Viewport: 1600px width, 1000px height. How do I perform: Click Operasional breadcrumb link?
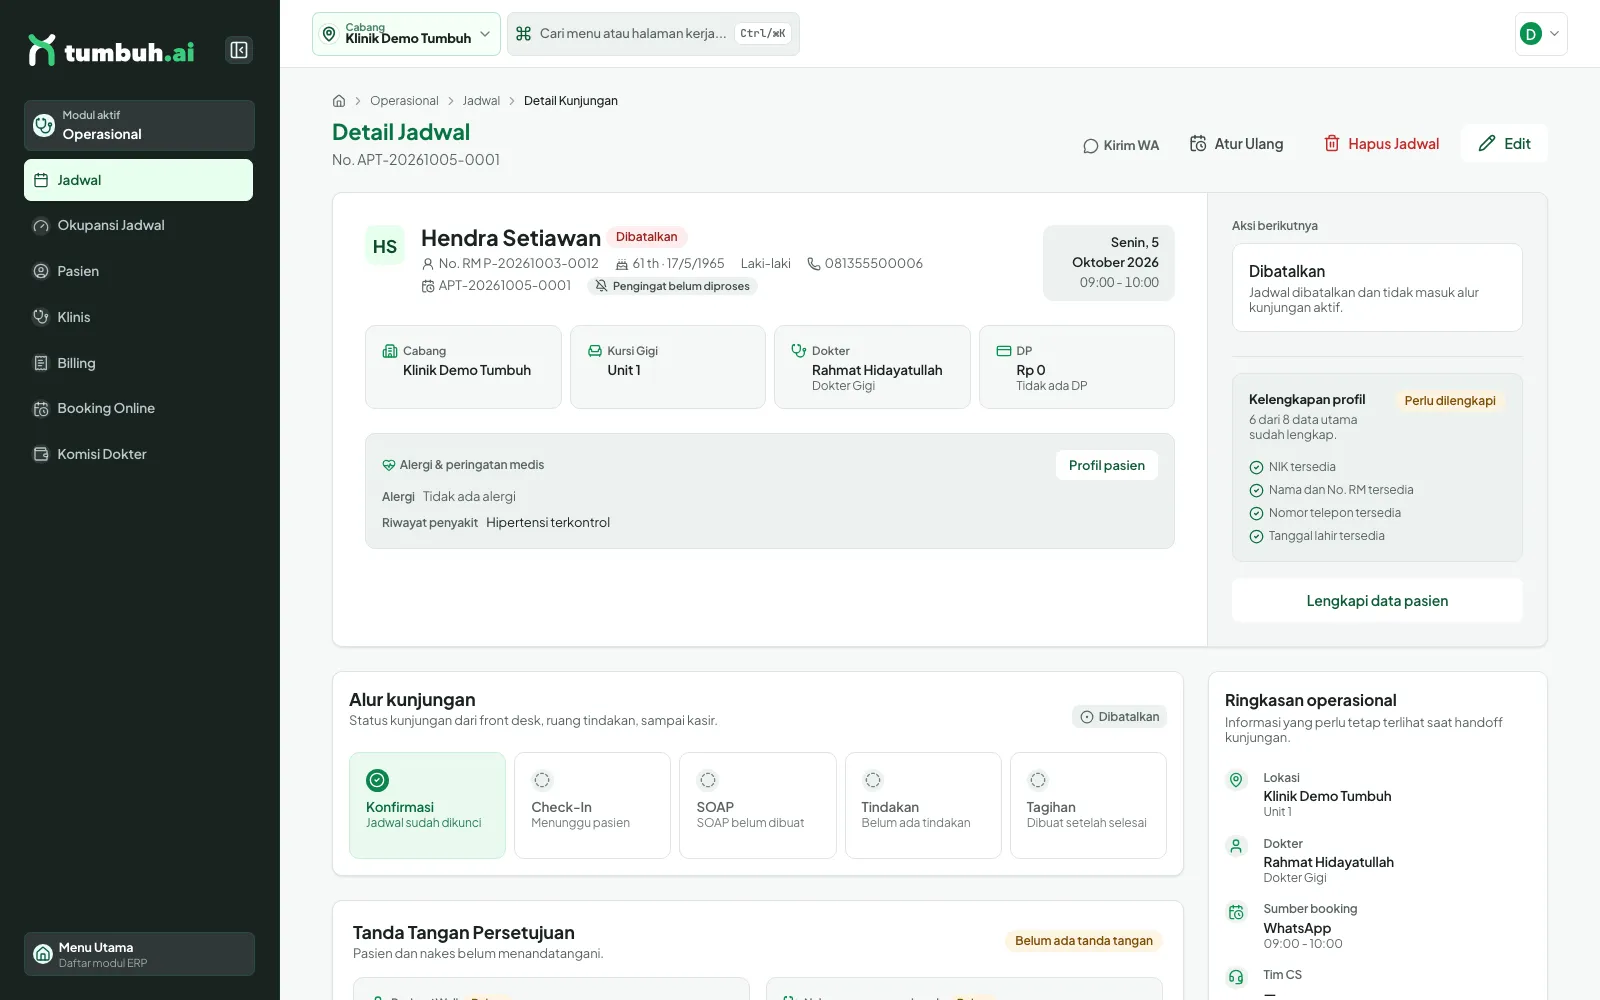pos(404,101)
